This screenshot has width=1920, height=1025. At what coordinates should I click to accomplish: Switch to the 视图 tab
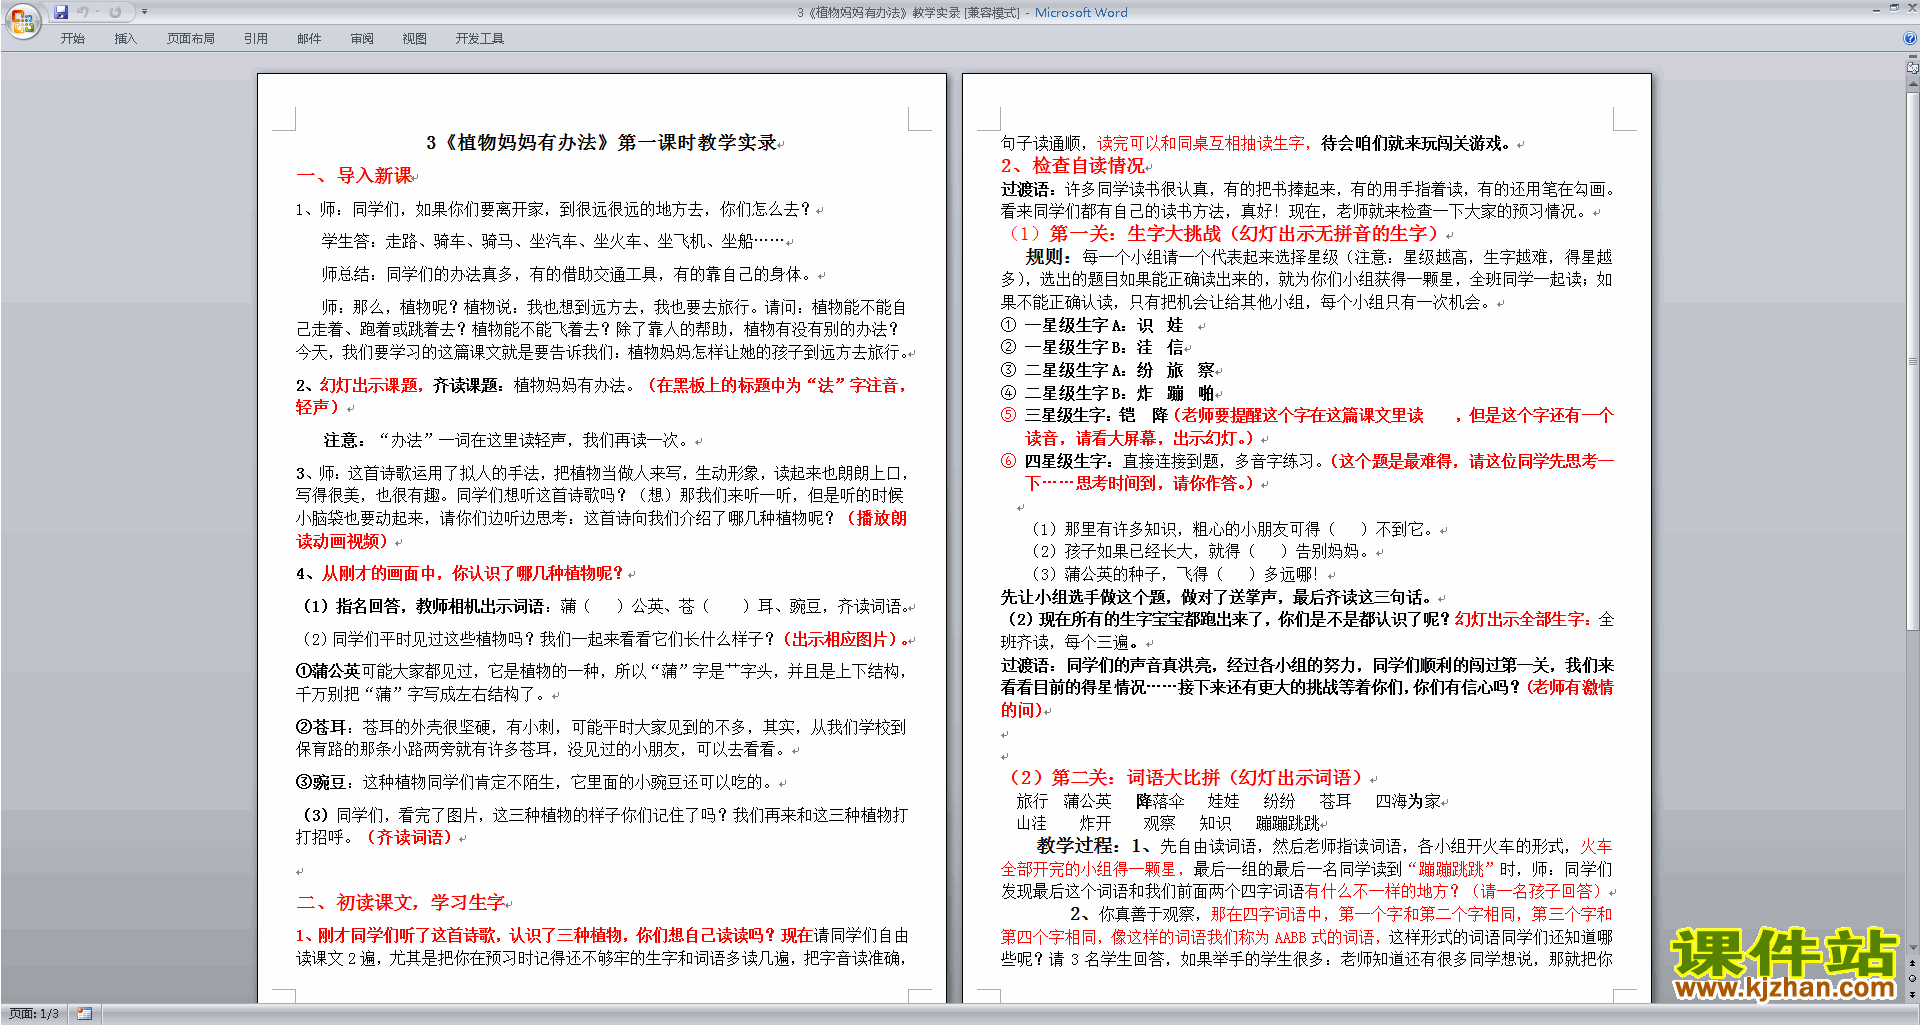click(x=415, y=39)
